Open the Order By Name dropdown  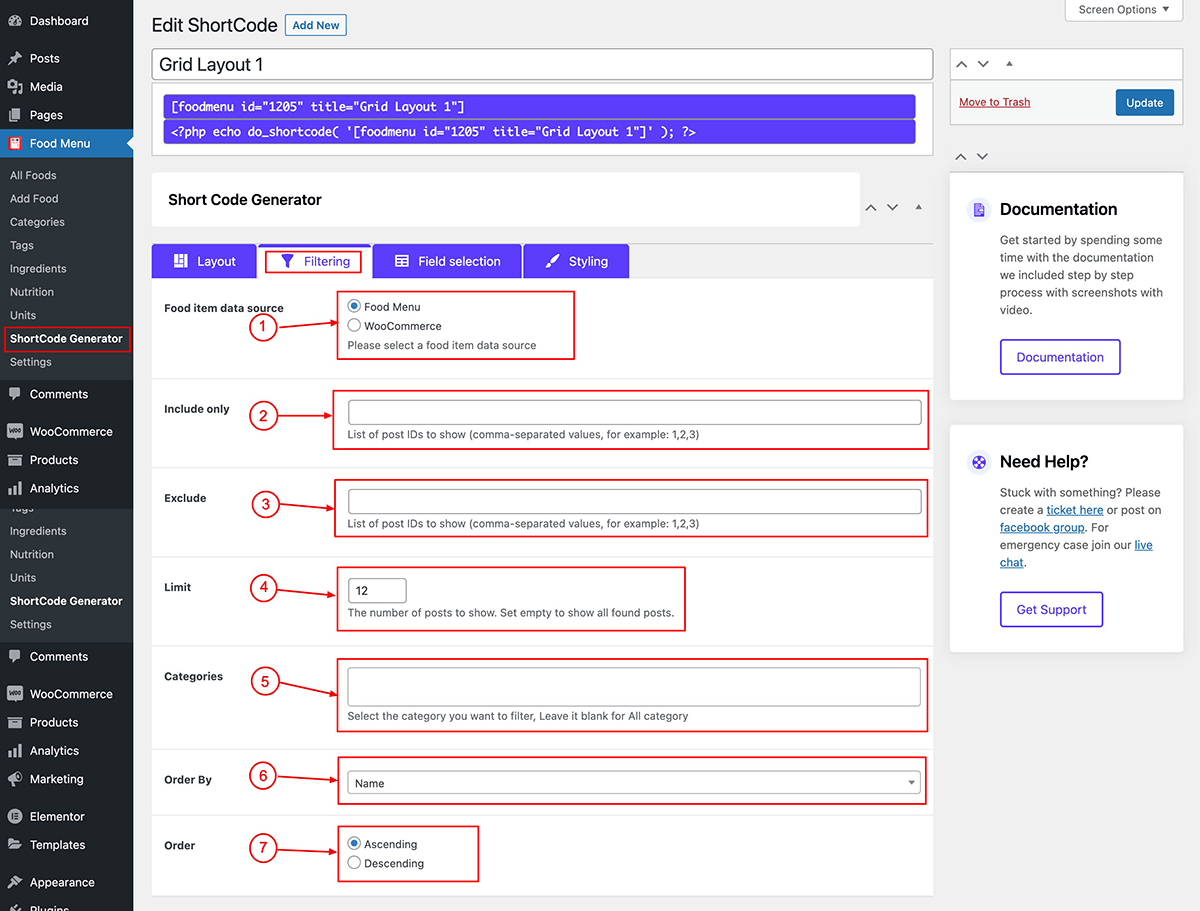[x=634, y=783]
